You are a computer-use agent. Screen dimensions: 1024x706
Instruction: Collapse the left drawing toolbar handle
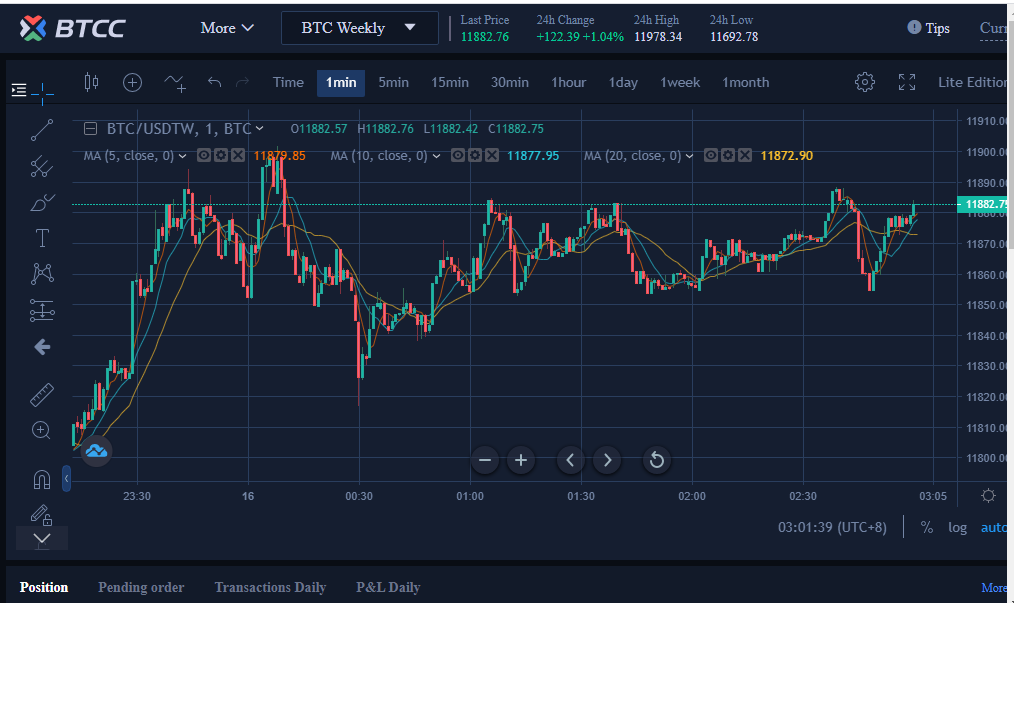66,479
